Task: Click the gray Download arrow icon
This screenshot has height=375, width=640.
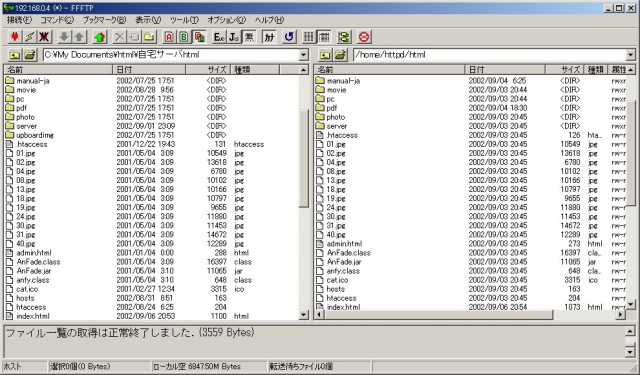Action: click(x=64, y=37)
